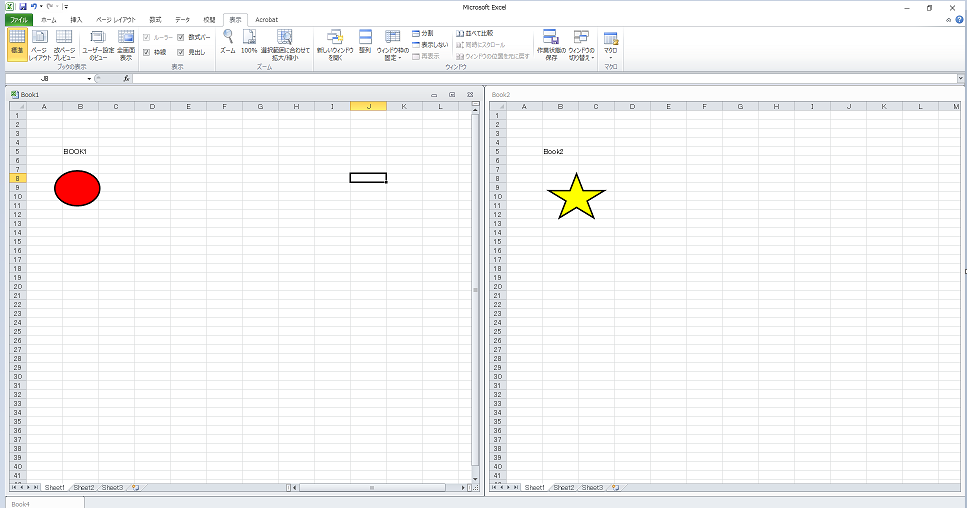Screen dimensions: 967x508
Task: Select the red oval shape in Book1
Action: [77, 188]
